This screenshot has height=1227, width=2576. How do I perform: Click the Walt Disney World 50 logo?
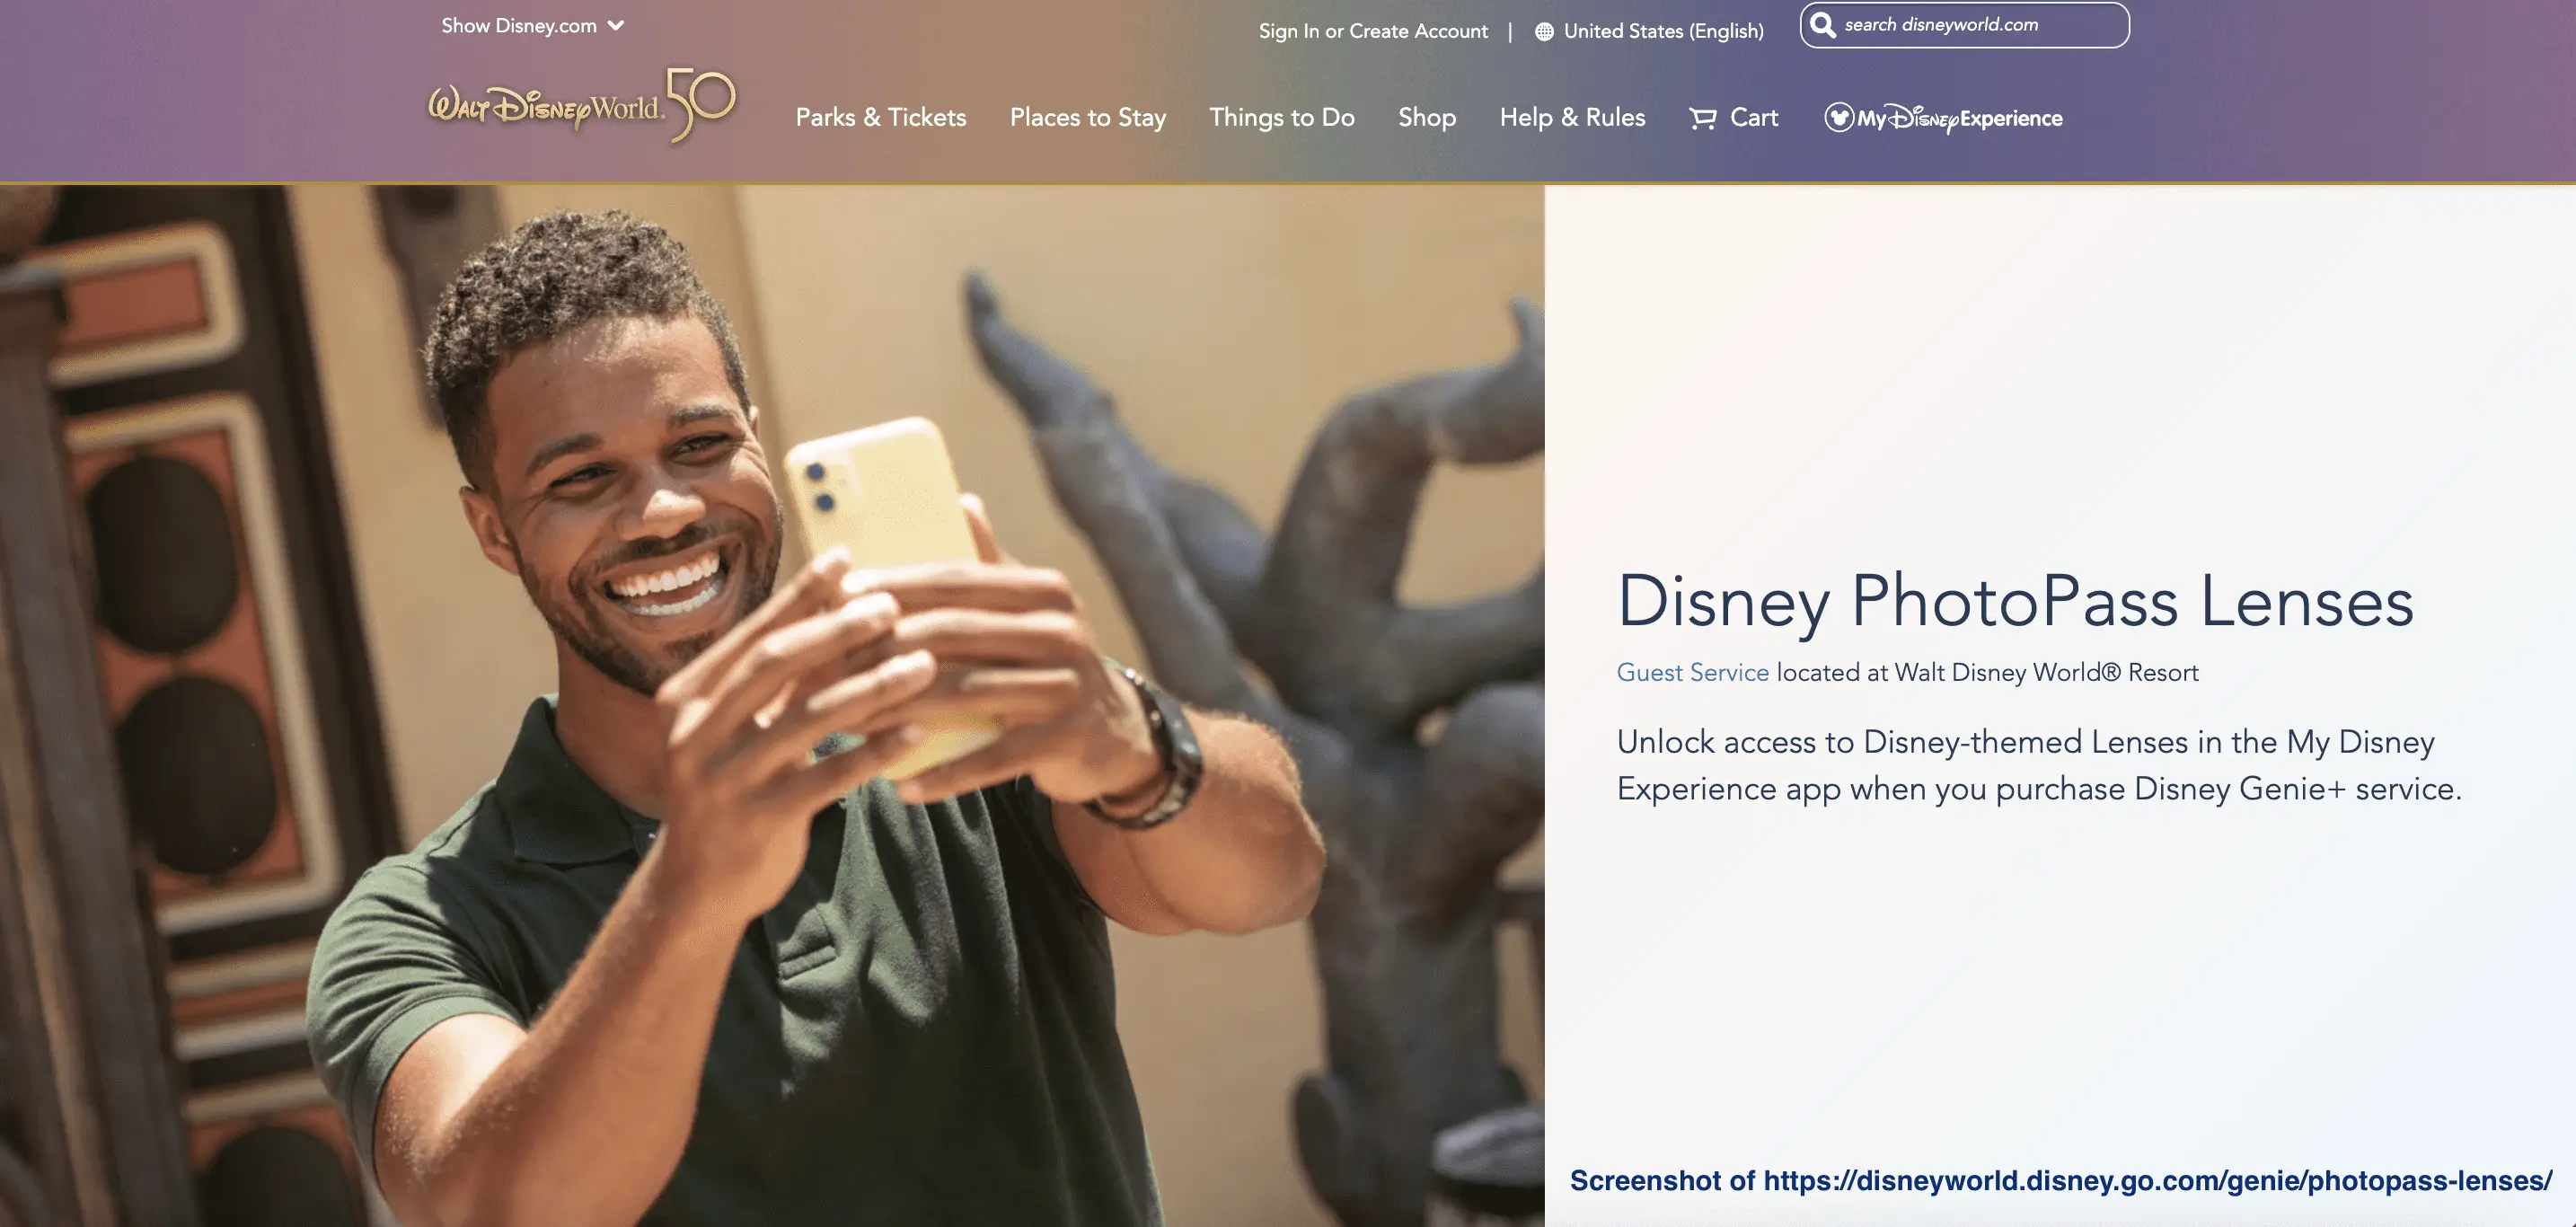tap(581, 106)
